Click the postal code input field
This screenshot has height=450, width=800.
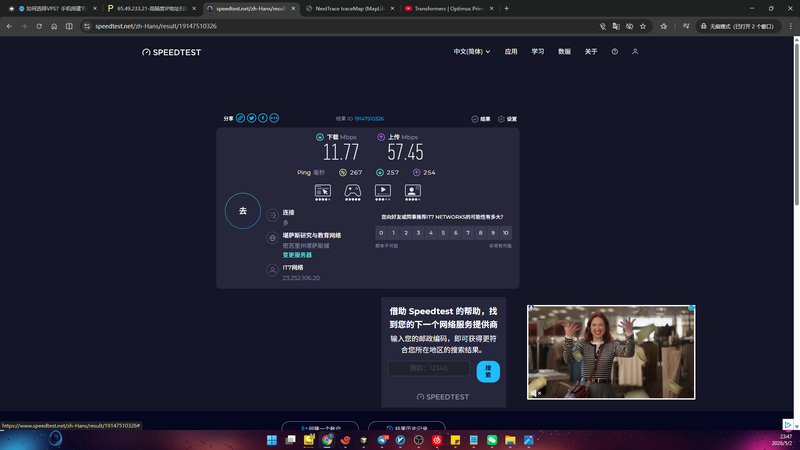429,368
